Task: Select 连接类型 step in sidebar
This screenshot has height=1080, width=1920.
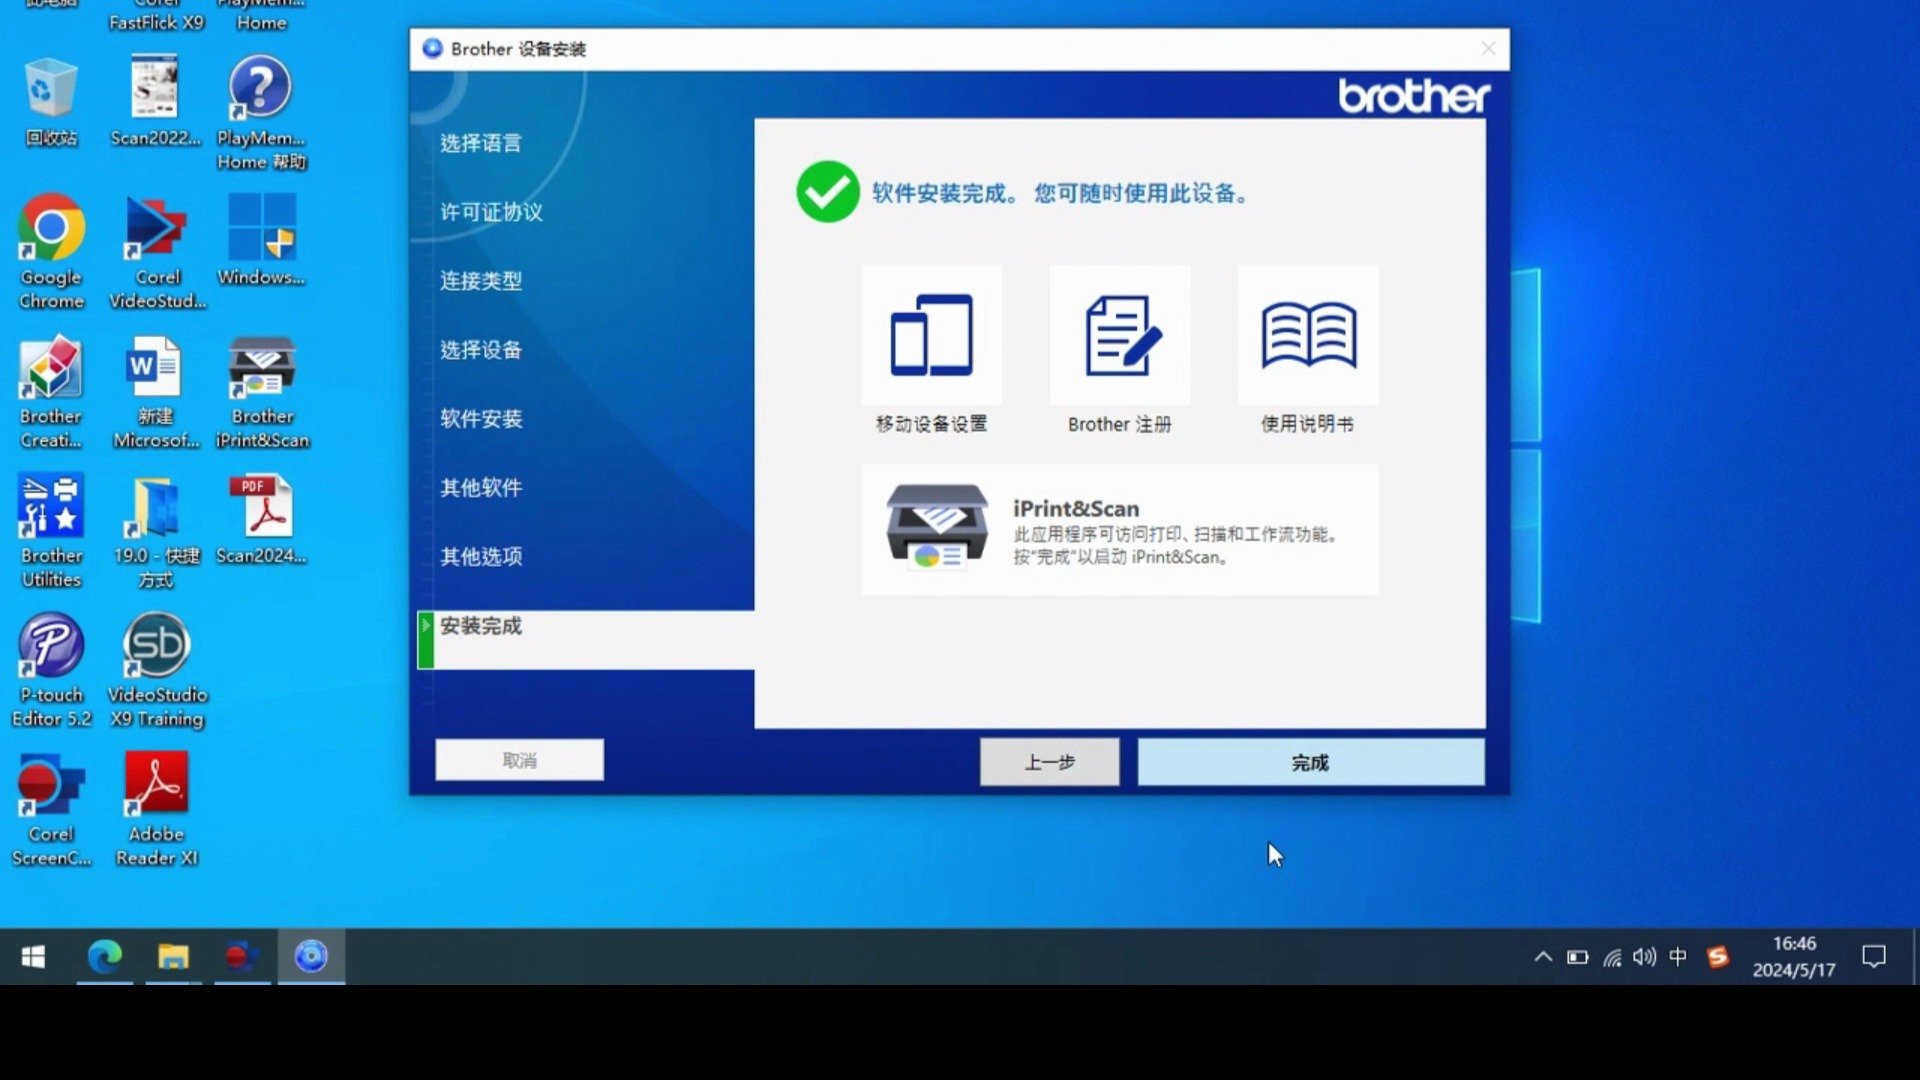Action: click(x=481, y=281)
